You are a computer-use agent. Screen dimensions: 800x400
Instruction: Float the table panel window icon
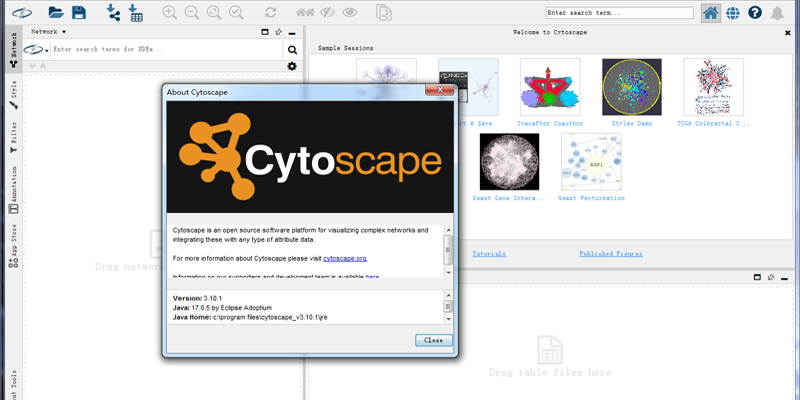click(x=757, y=277)
